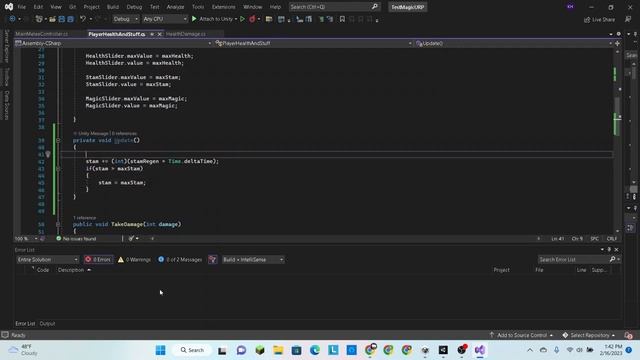
Task: Click the light bulb quick actions icon
Action: pyautogui.click(x=48, y=154)
